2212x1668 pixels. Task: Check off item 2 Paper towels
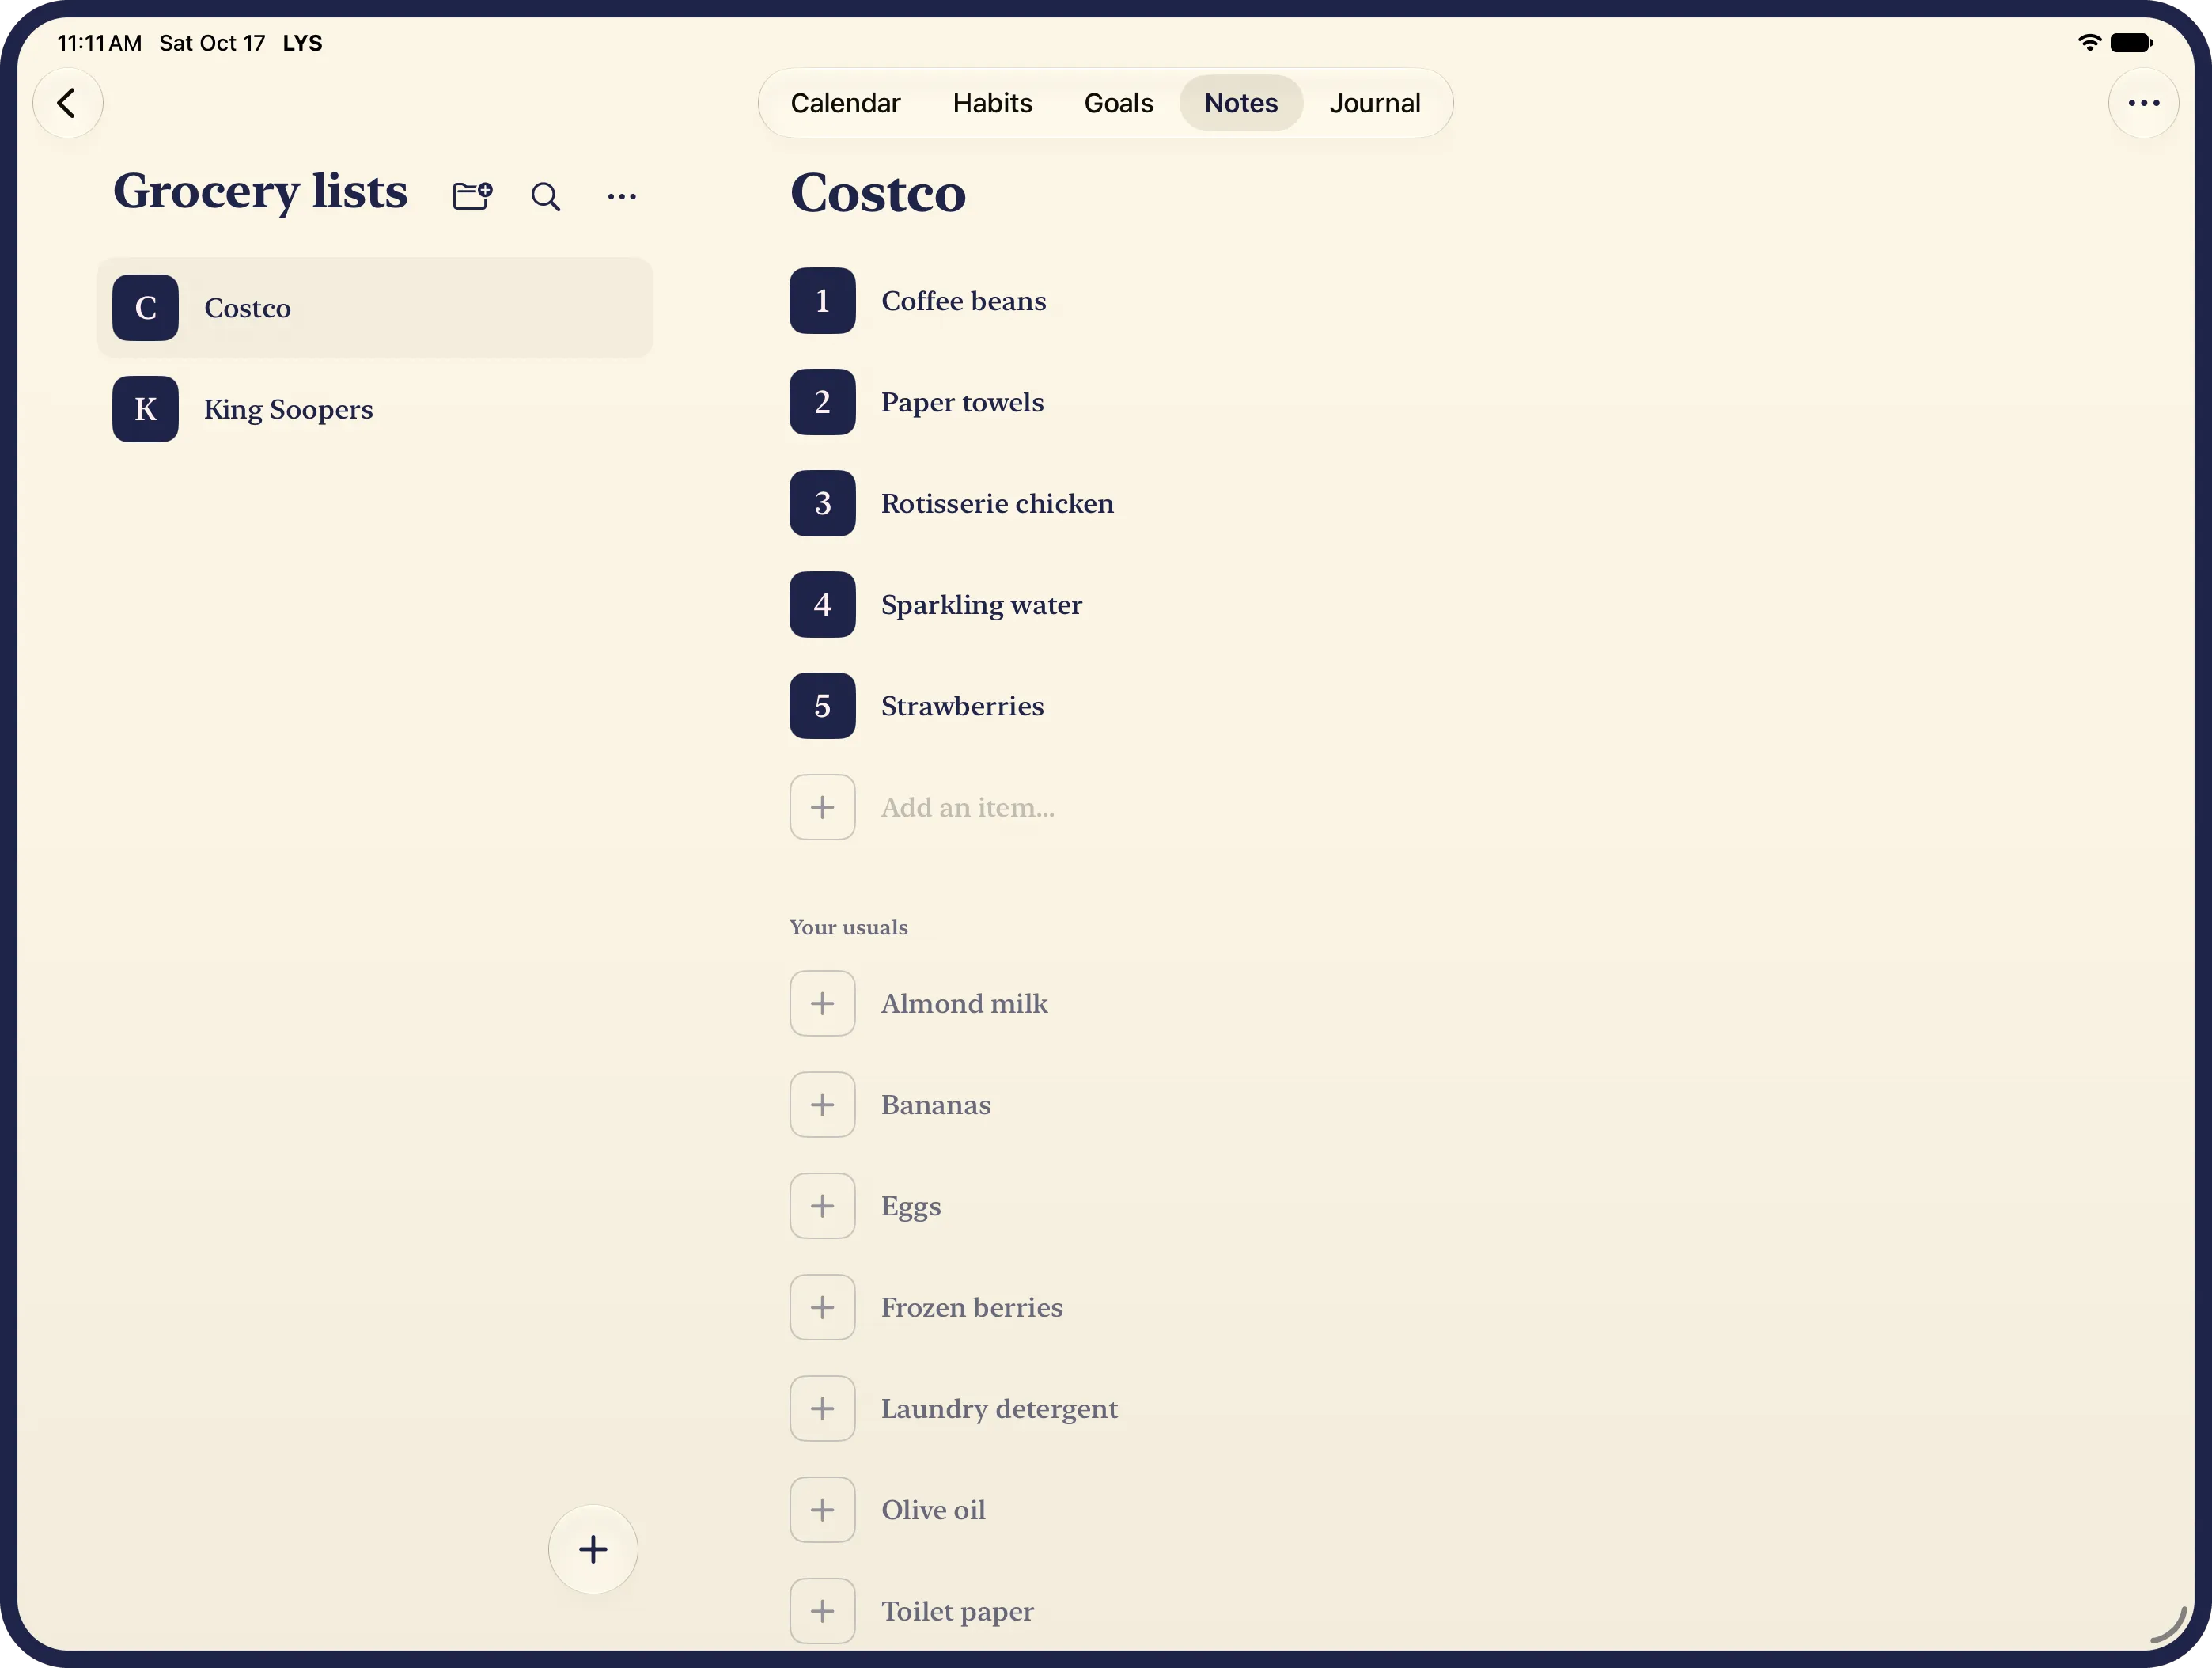[x=822, y=402]
